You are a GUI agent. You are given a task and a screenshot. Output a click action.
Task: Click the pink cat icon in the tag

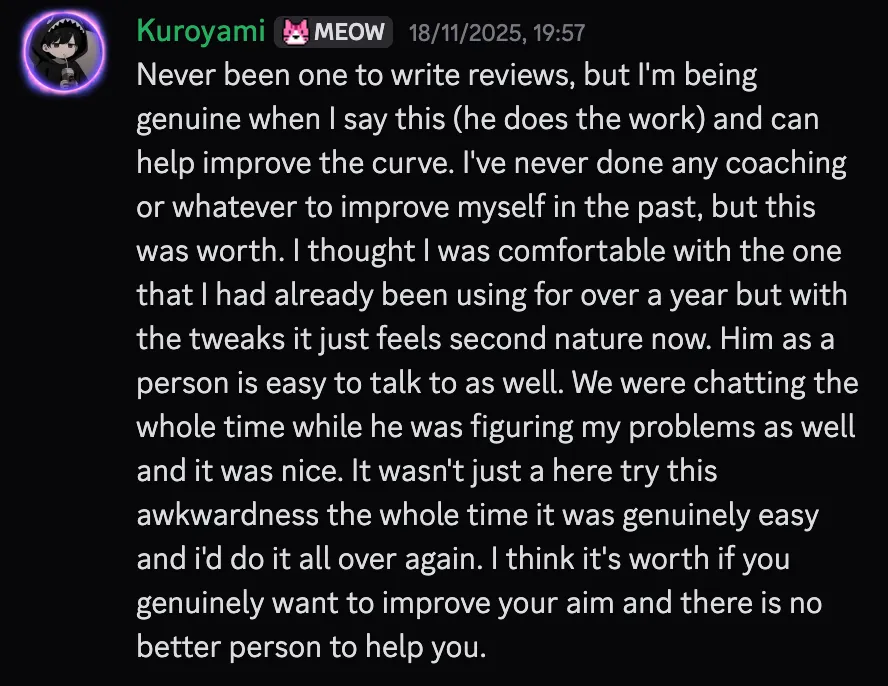coord(296,32)
